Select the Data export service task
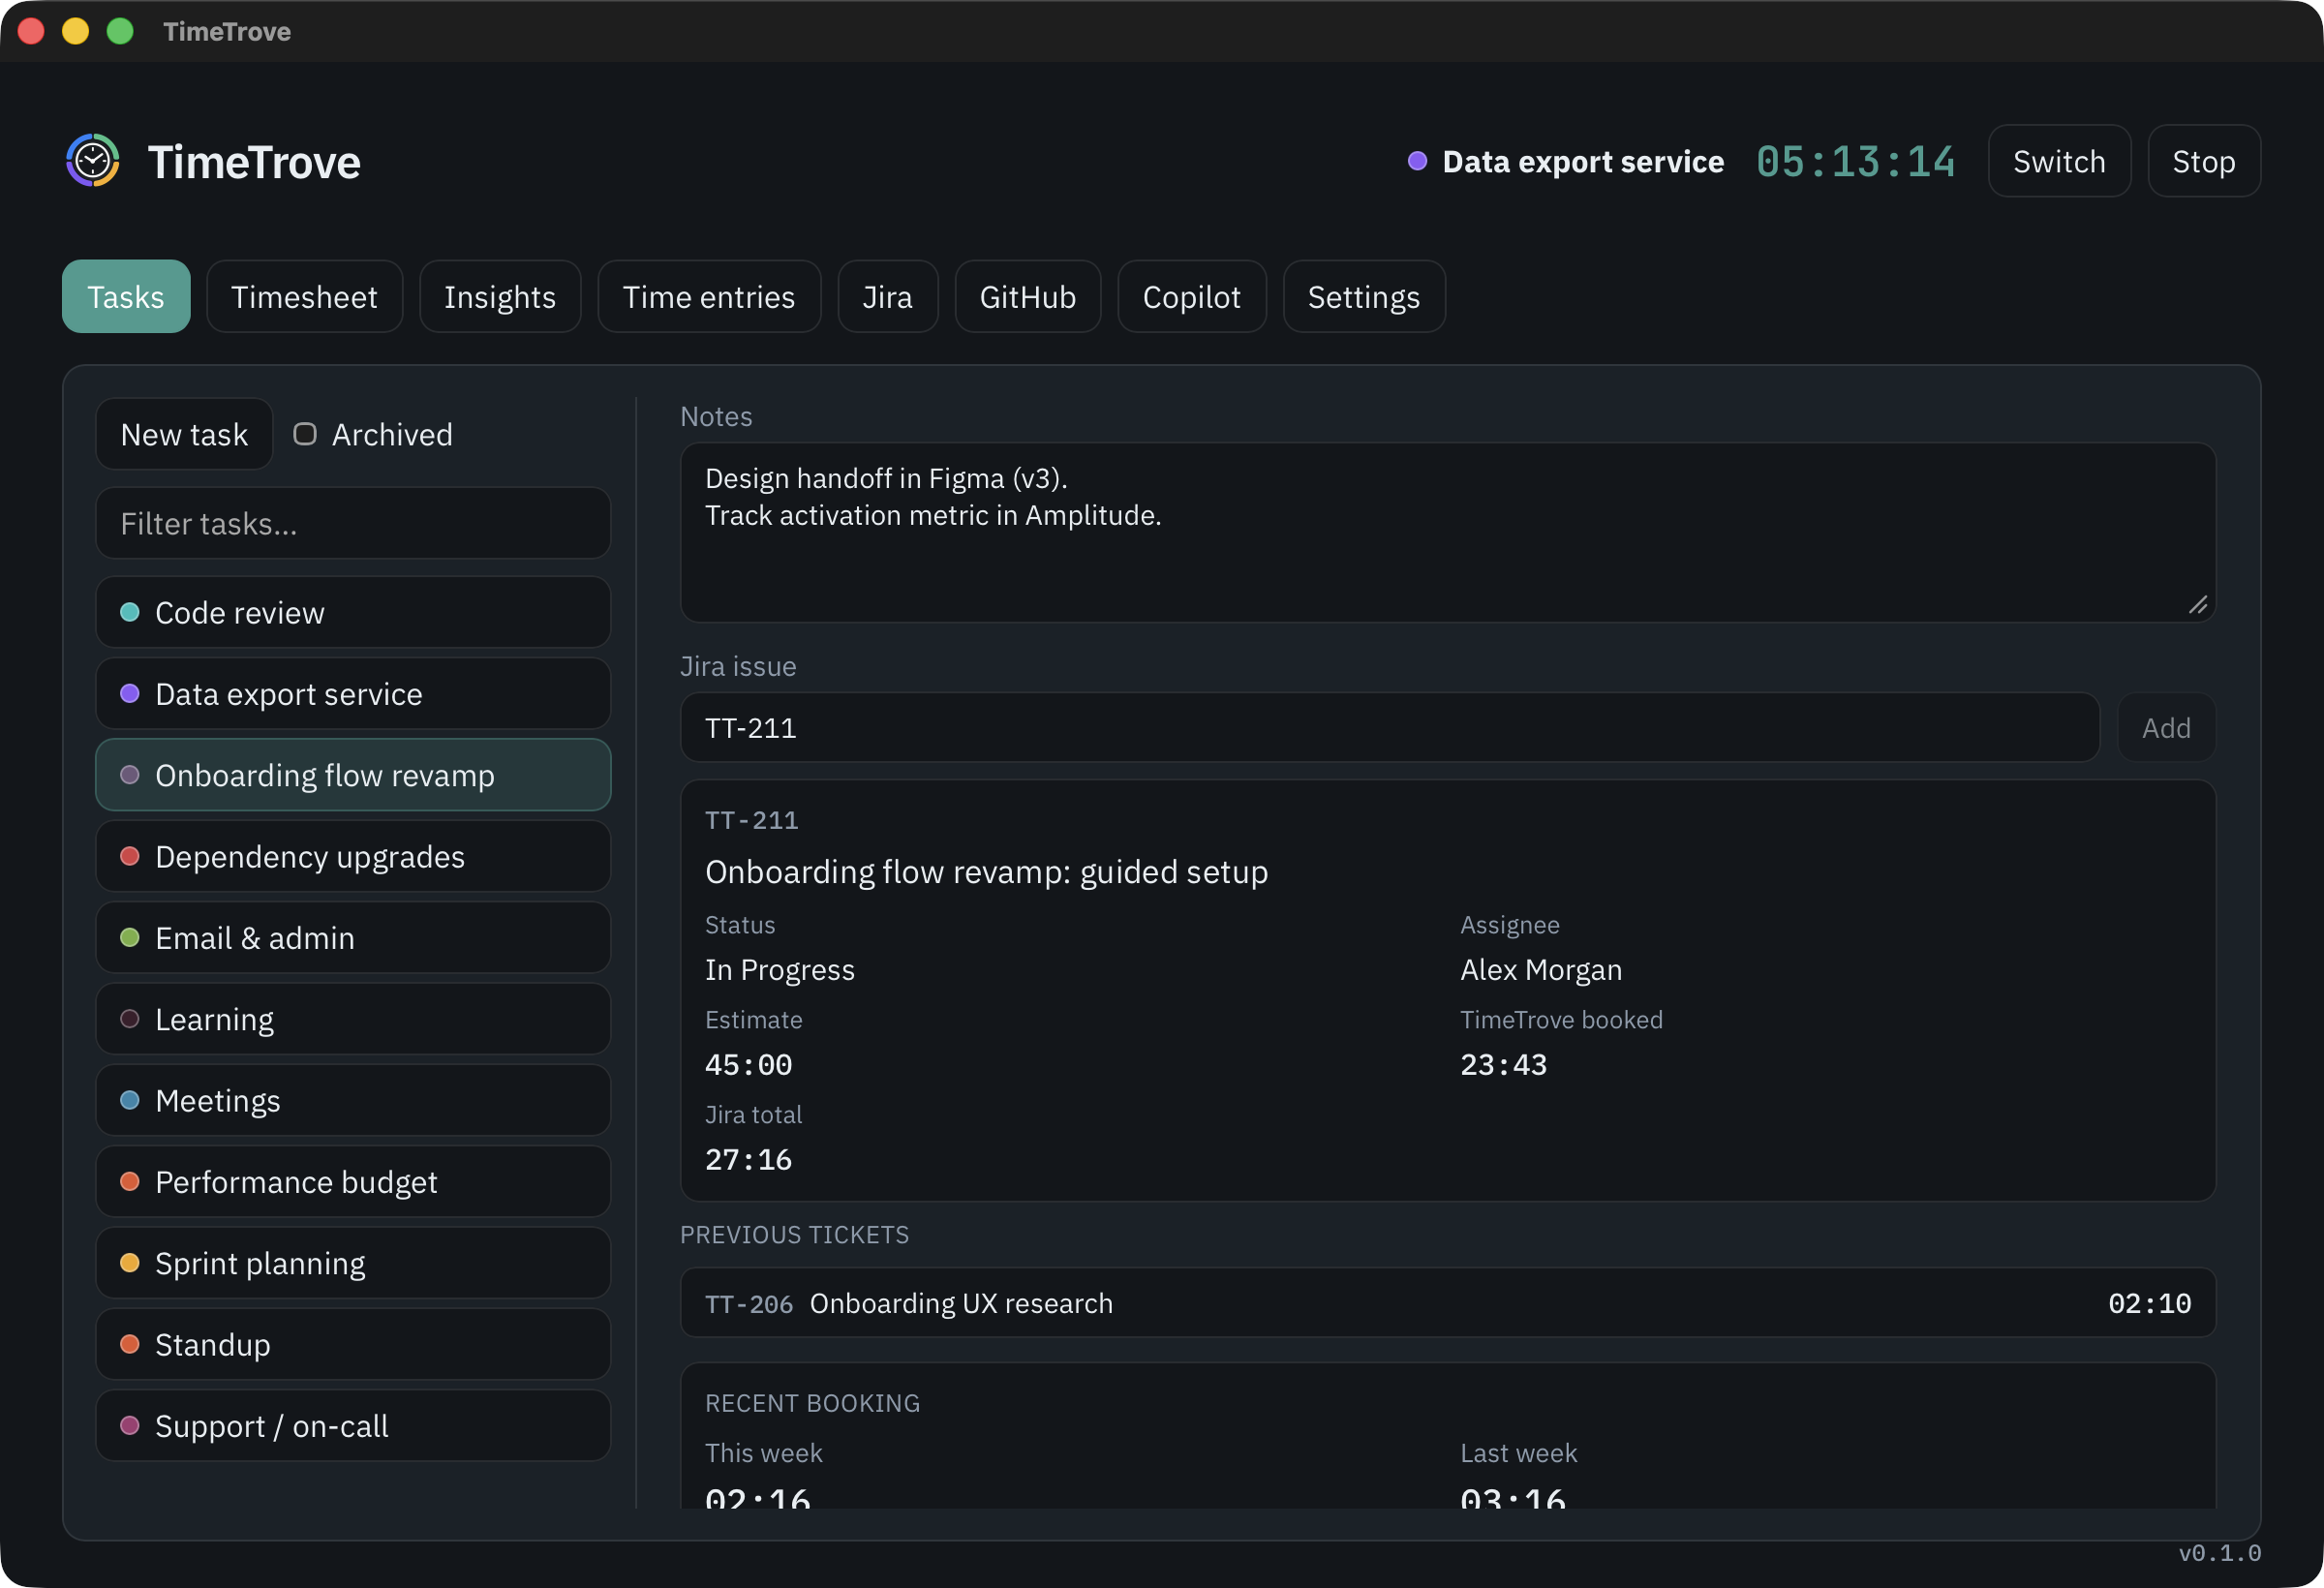Viewport: 2324px width, 1588px height. 353,694
